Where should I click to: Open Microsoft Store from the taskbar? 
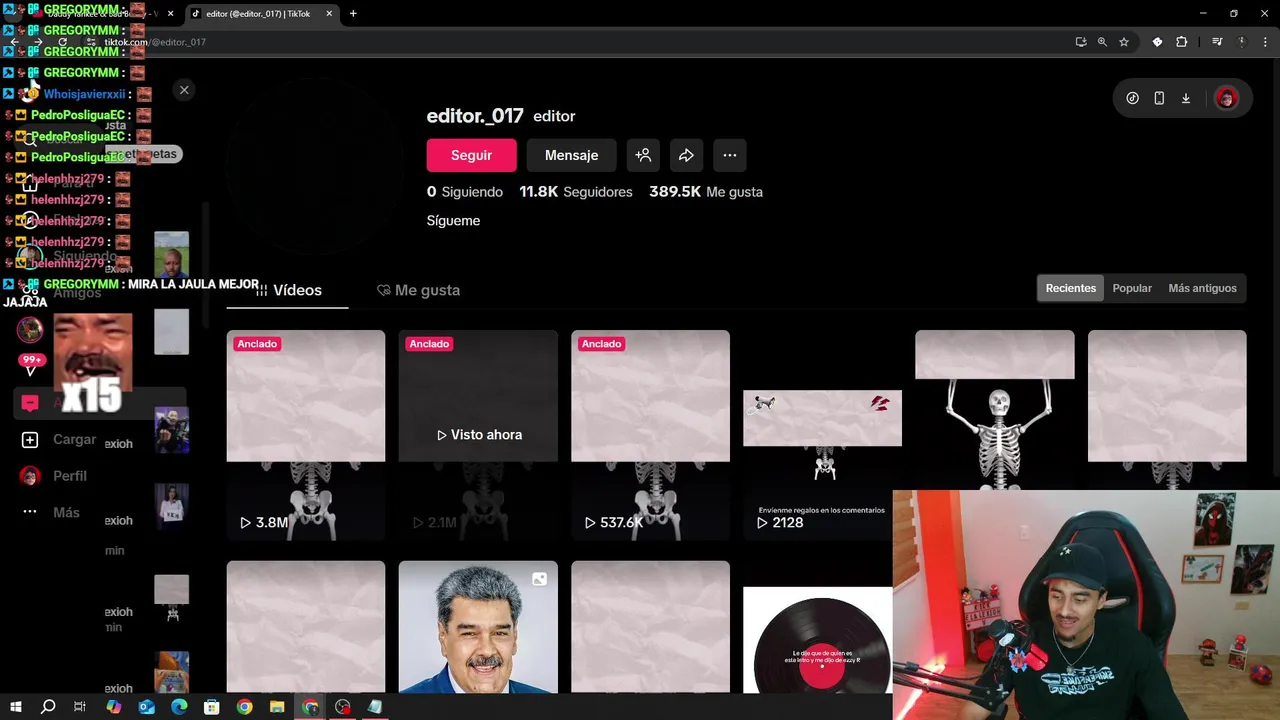click(211, 707)
